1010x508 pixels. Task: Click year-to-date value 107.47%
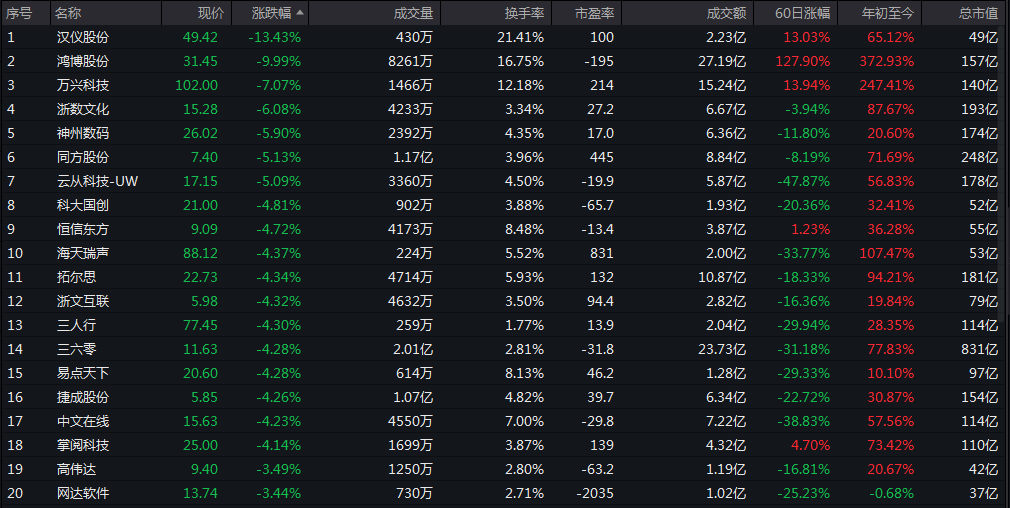coord(886,253)
